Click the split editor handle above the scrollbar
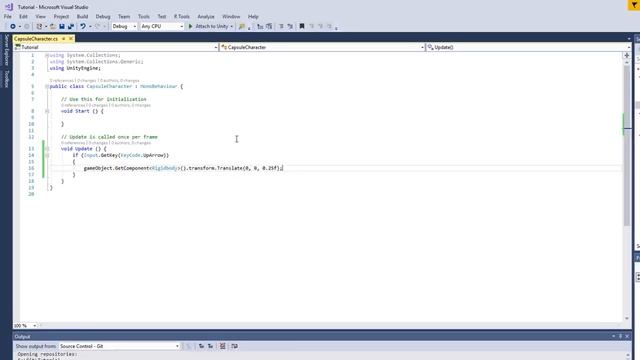The image size is (640, 360). coord(627,56)
